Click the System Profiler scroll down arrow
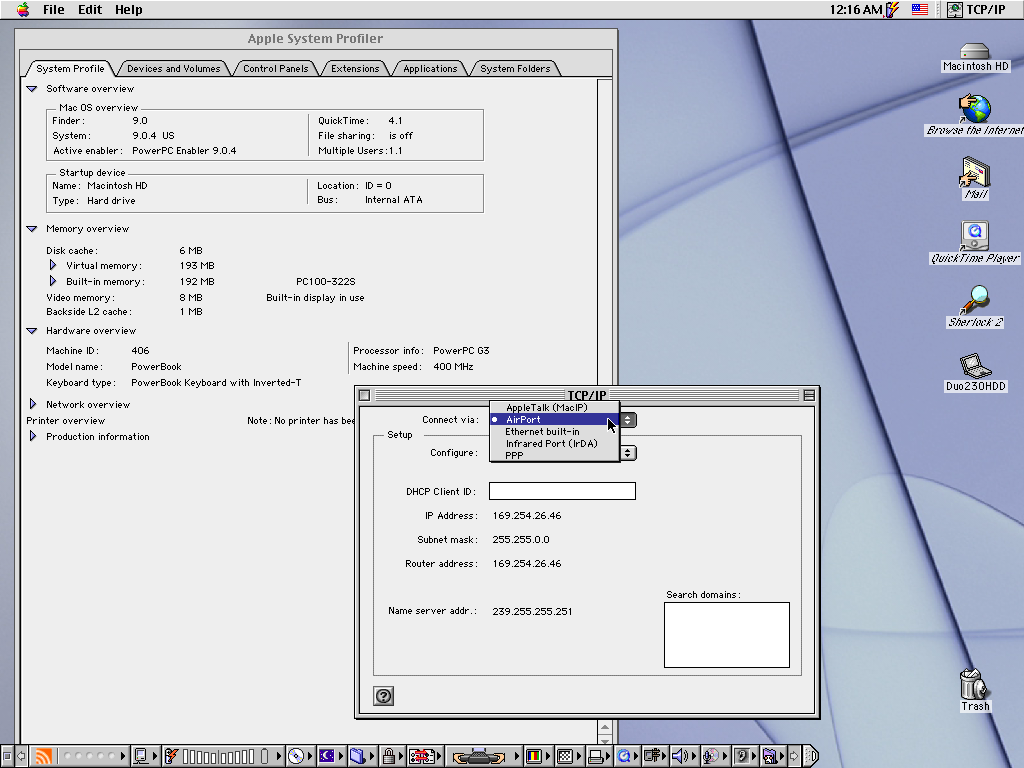The width and height of the screenshot is (1024, 768). click(x=605, y=741)
